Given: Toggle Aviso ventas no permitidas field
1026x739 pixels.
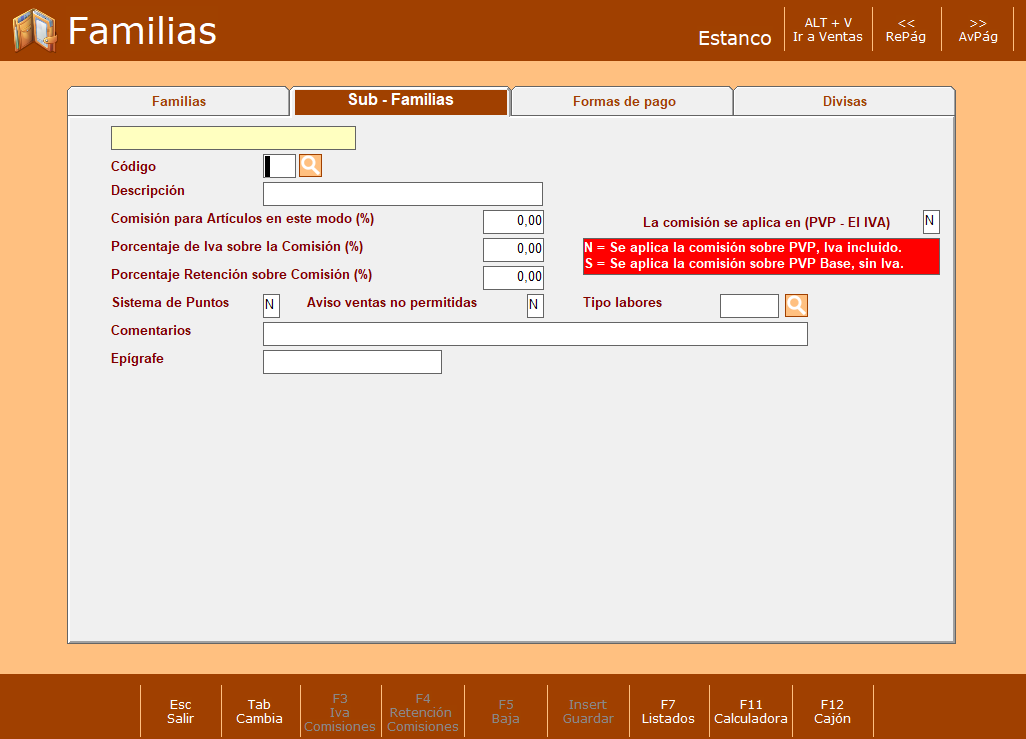Looking at the screenshot, I should click(535, 306).
